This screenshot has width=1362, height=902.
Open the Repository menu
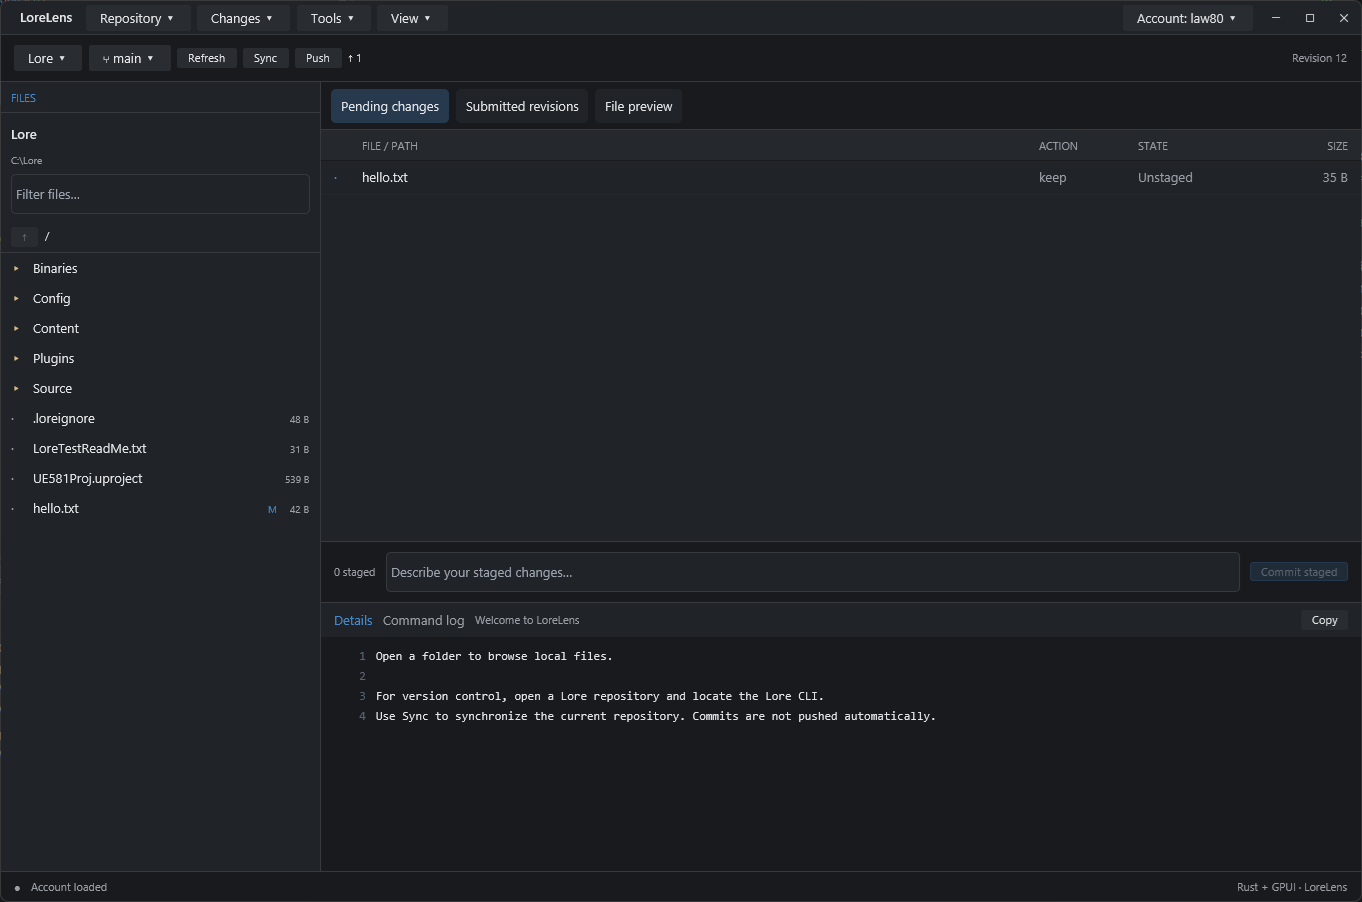[x=137, y=18]
